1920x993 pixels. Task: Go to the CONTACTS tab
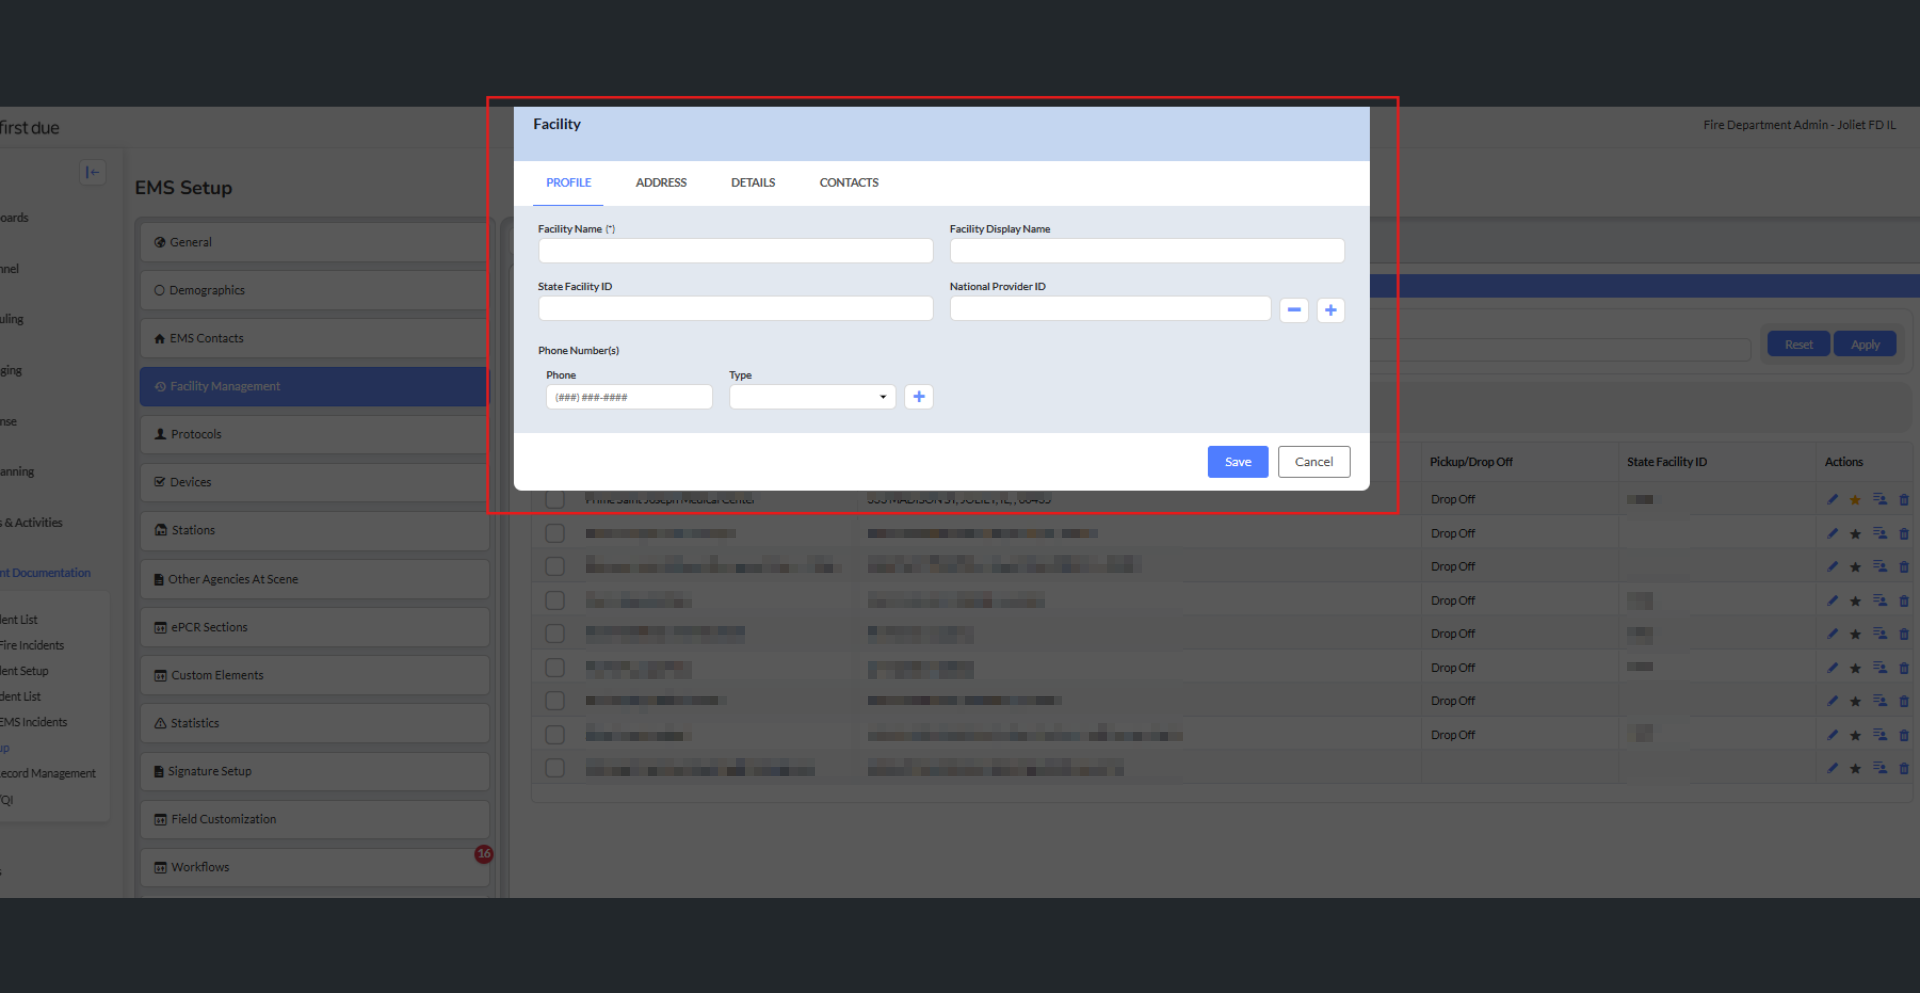(x=848, y=183)
